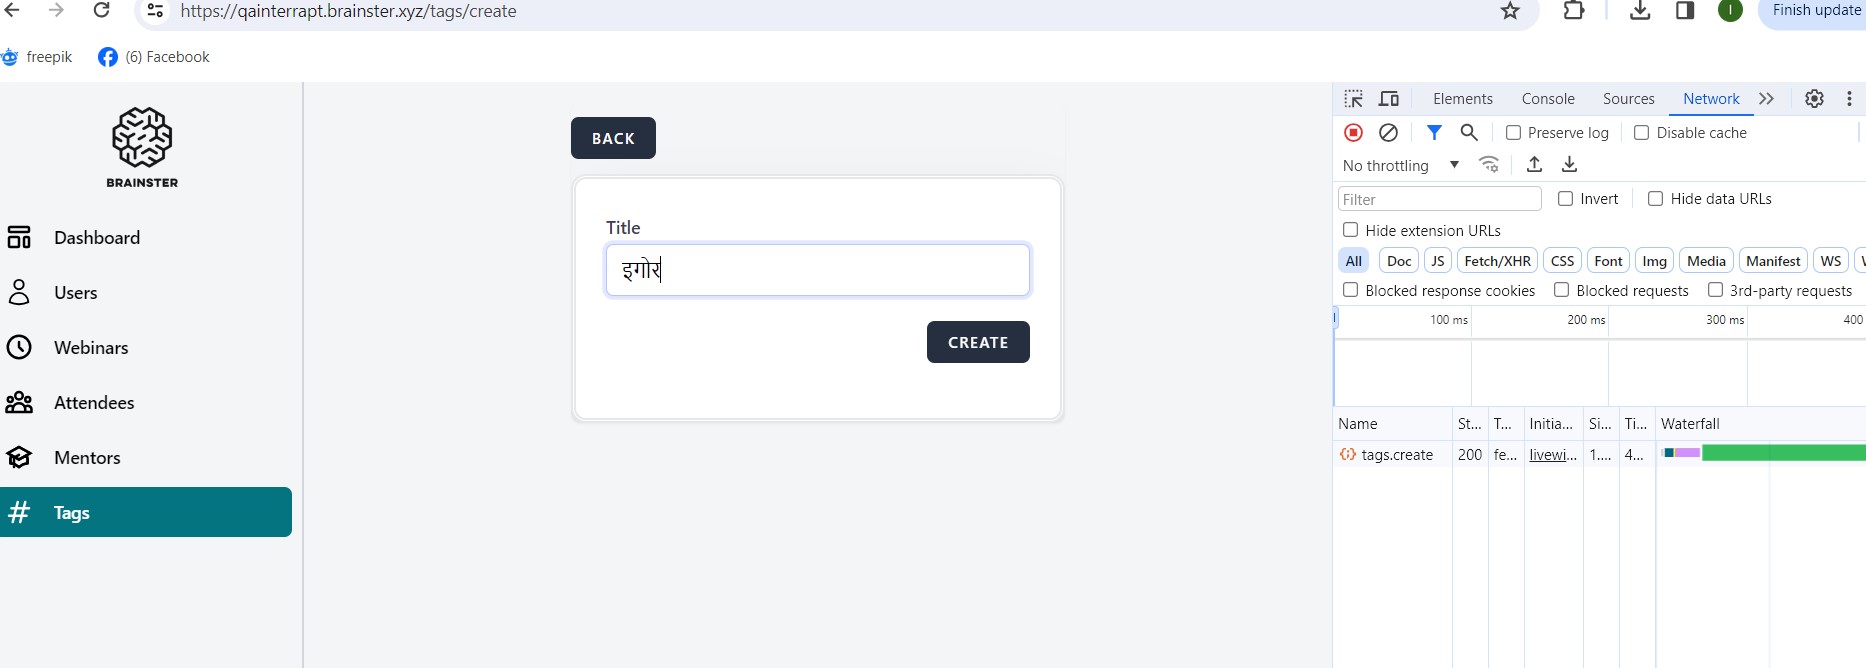The width and height of the screenshot is (1866, 668).
Task: Toggle the device toolbar icon
Action: pyautogui.click(x=1389, y=99)
